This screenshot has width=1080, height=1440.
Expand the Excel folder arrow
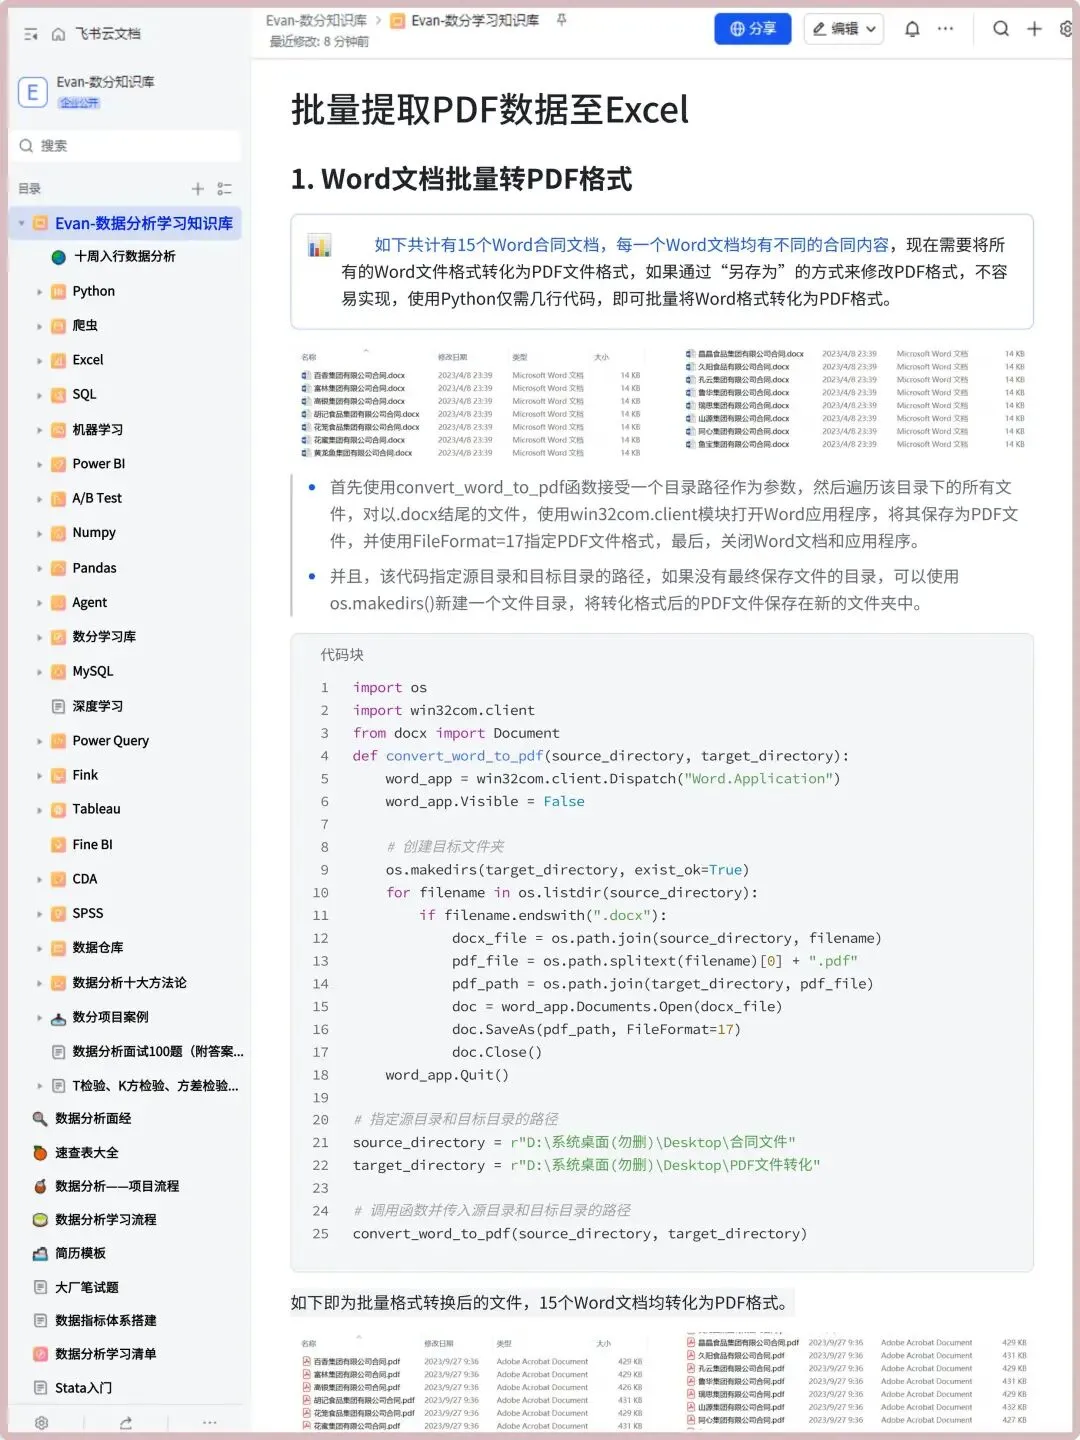click(40, 361)
